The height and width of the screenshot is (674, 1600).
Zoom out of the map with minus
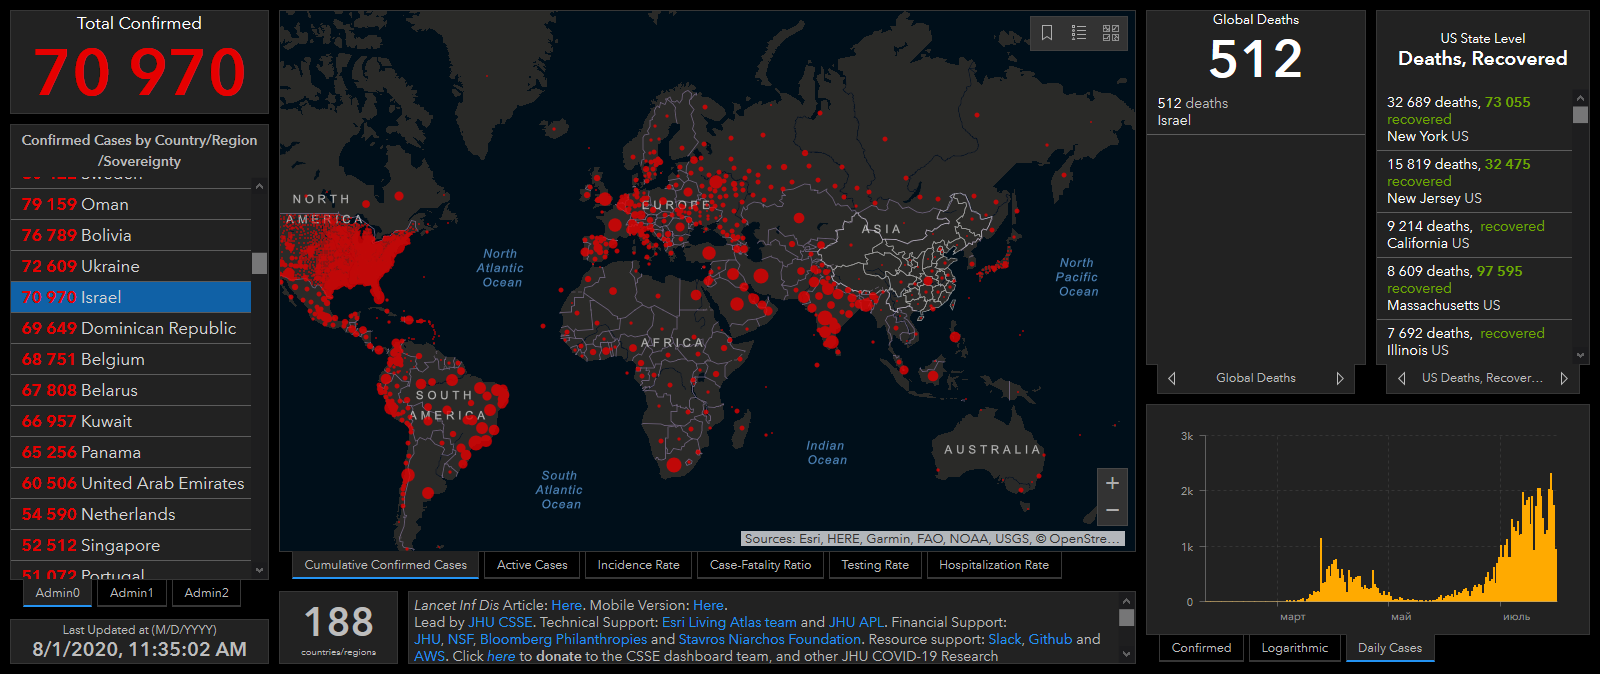pyautogui.click(x=1112, y=511)
